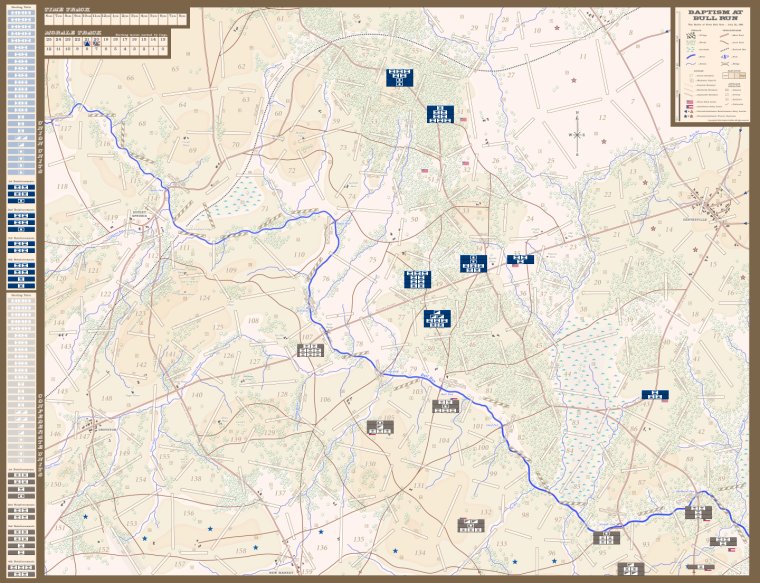Select the Union unit stack near area 55
This screenshot has height=583, width=760.
point(399,78)
